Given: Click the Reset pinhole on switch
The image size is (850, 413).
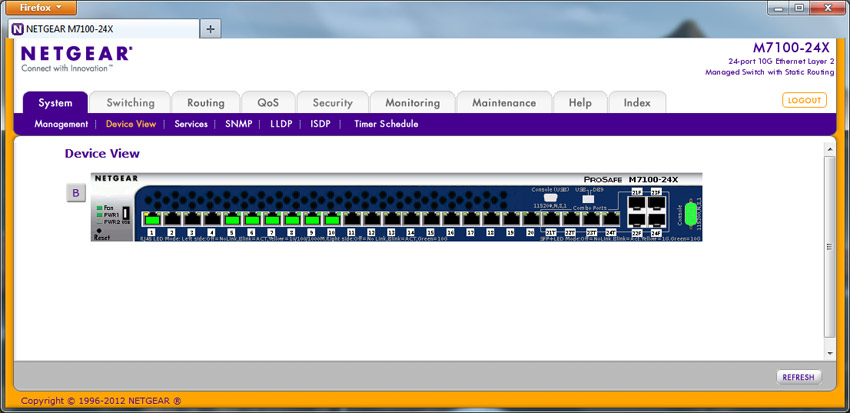Looking at the screenshot, I should (99, 231).
